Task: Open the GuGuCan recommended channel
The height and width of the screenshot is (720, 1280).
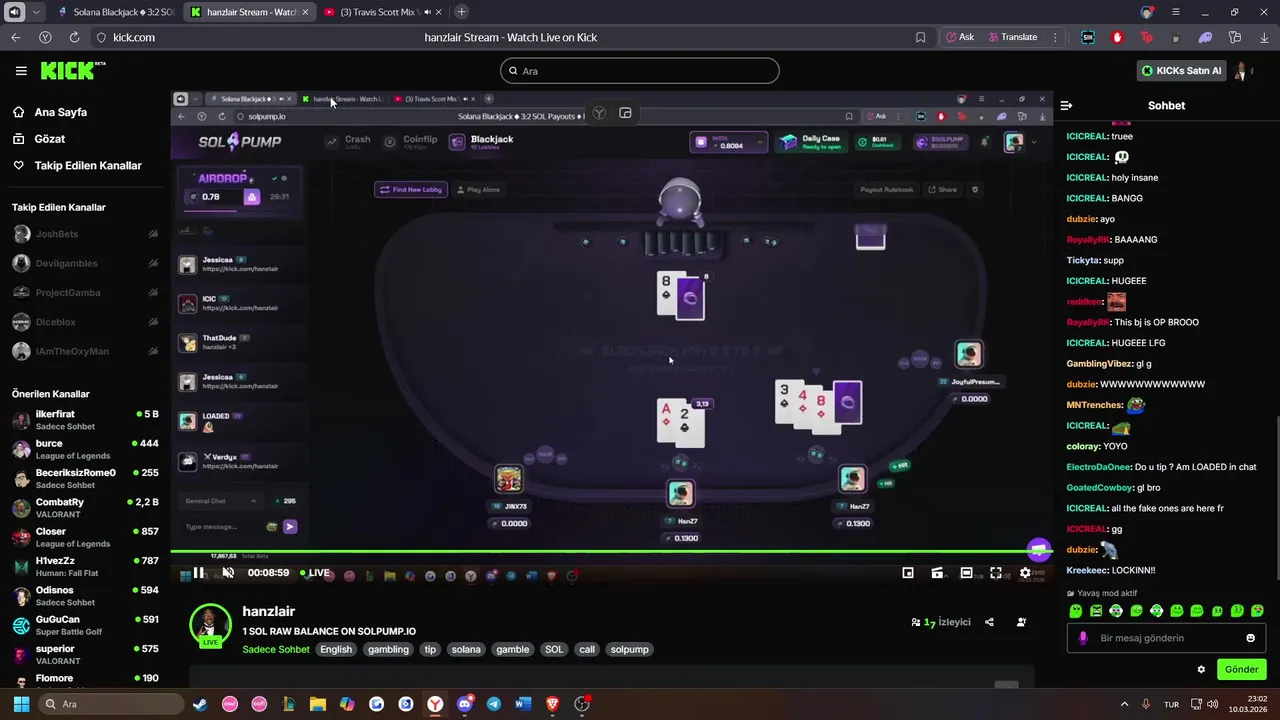Action: click(85, 625)
